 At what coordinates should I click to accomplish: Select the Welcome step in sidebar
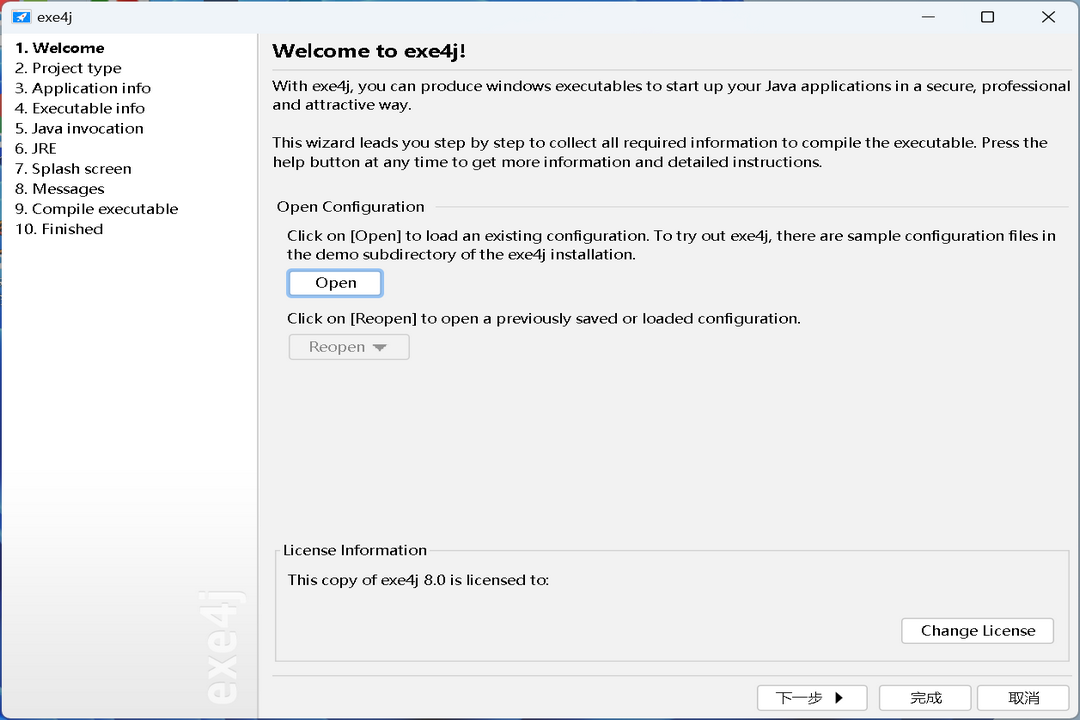click(60, 48)
